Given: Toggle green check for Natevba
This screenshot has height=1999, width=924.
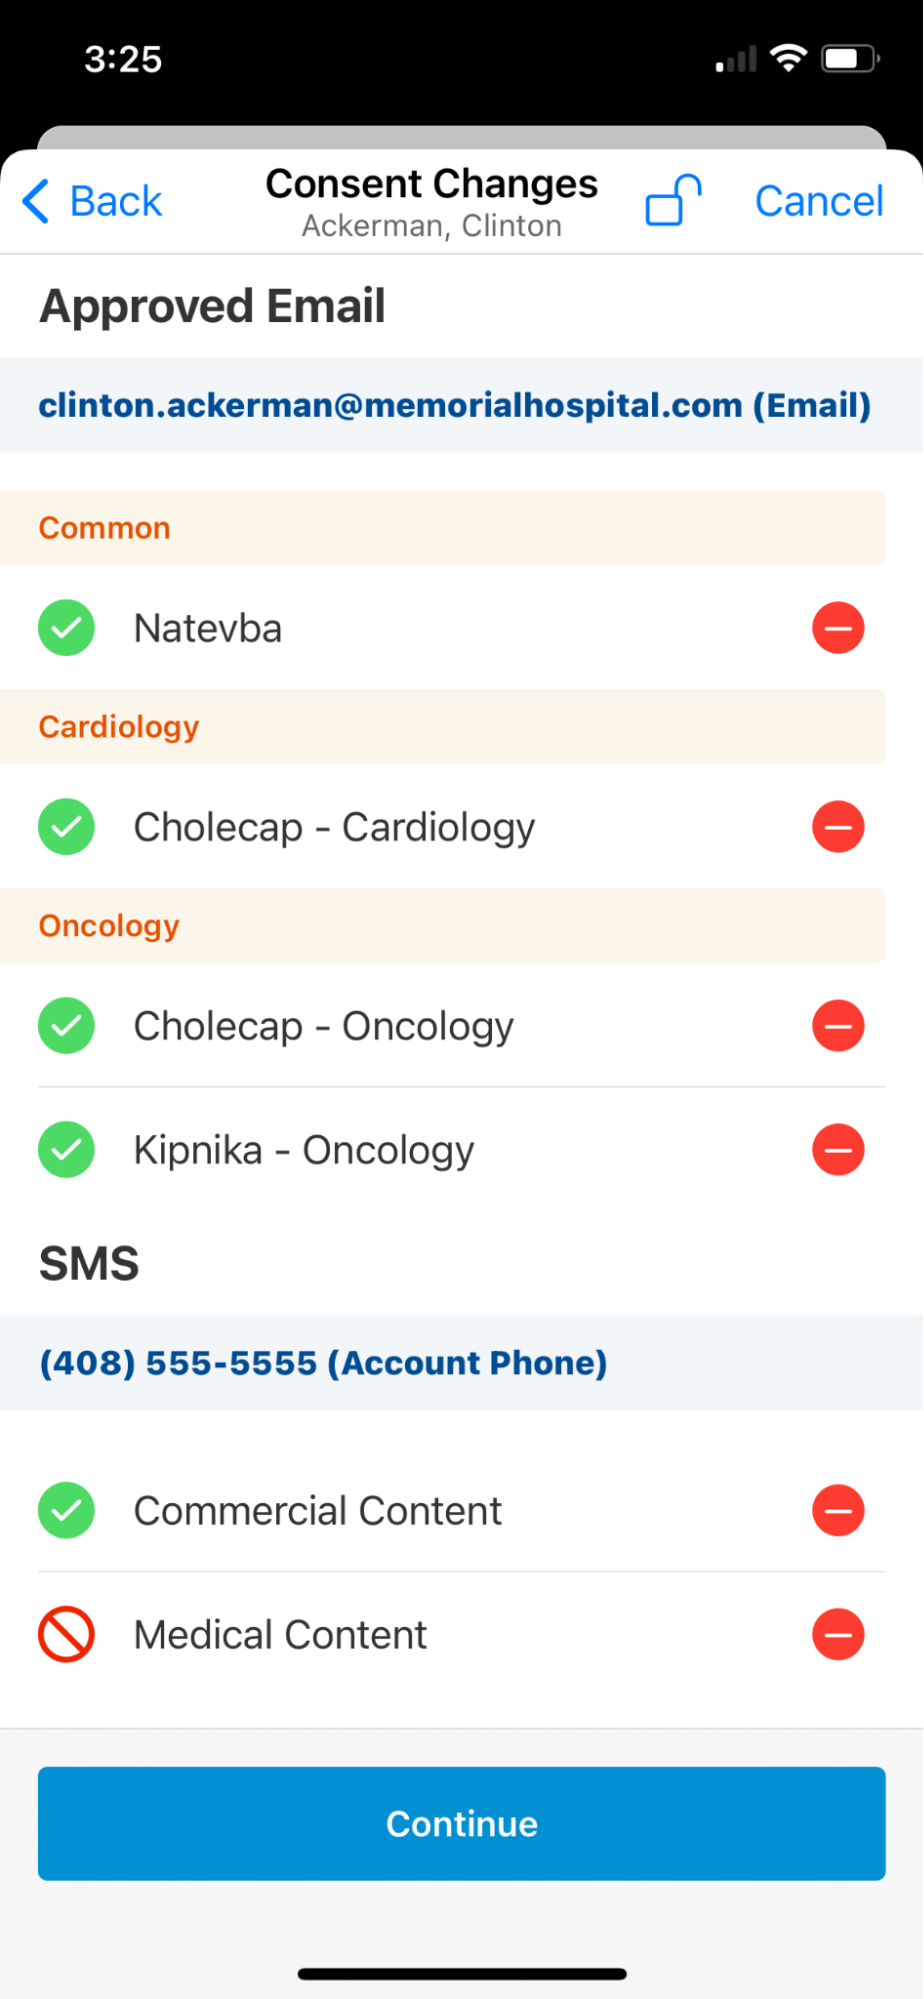Looking at the screenshot, I should pyautogui.click(x=66, y=628).
